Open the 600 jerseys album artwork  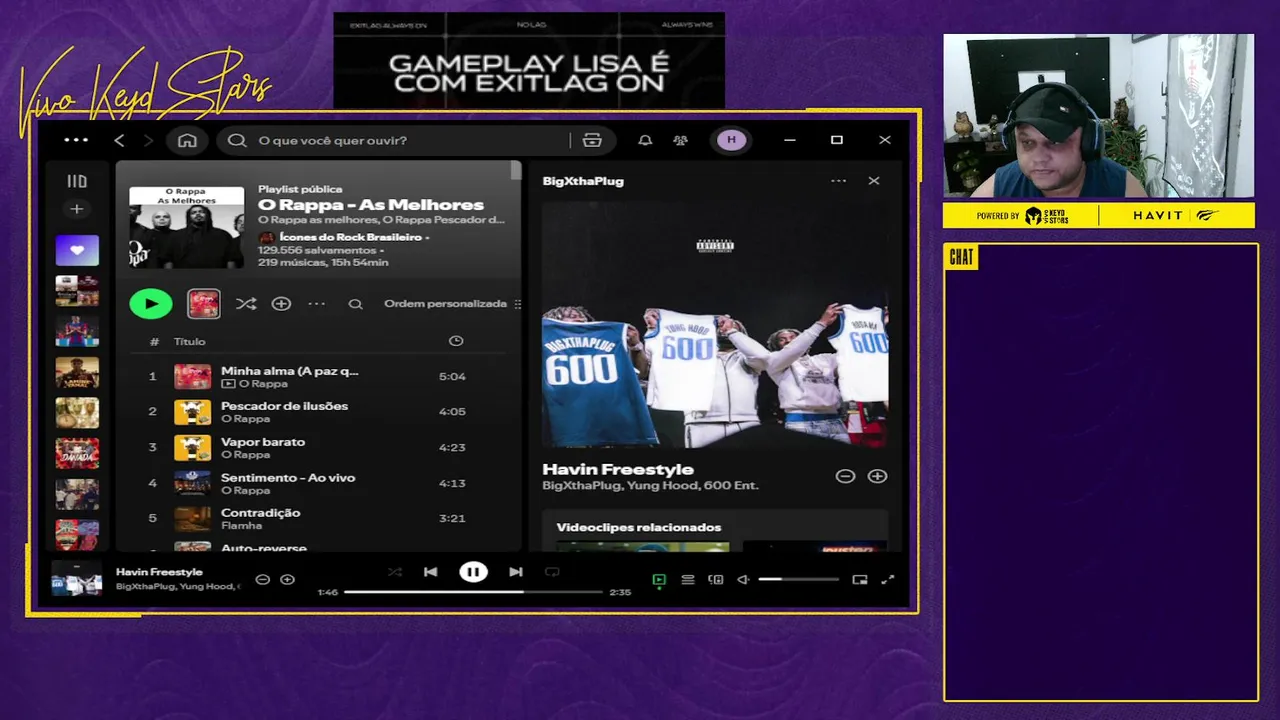coord(715,326)
